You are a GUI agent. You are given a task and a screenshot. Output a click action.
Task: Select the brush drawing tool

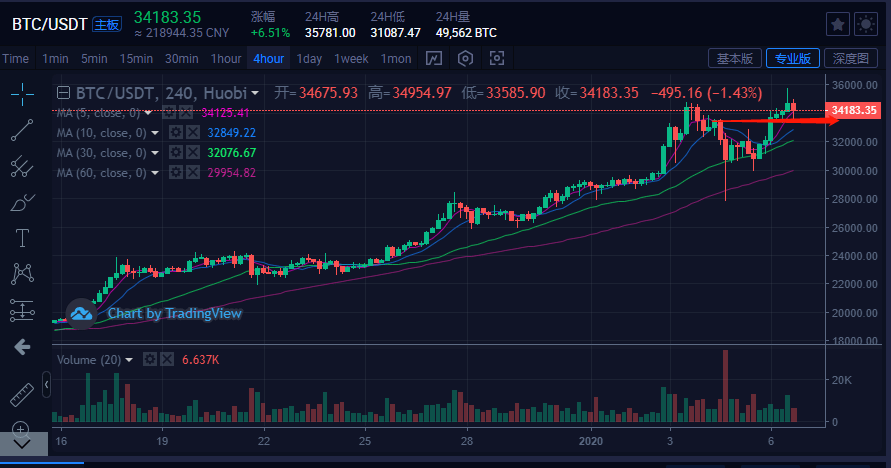point(22,203)
